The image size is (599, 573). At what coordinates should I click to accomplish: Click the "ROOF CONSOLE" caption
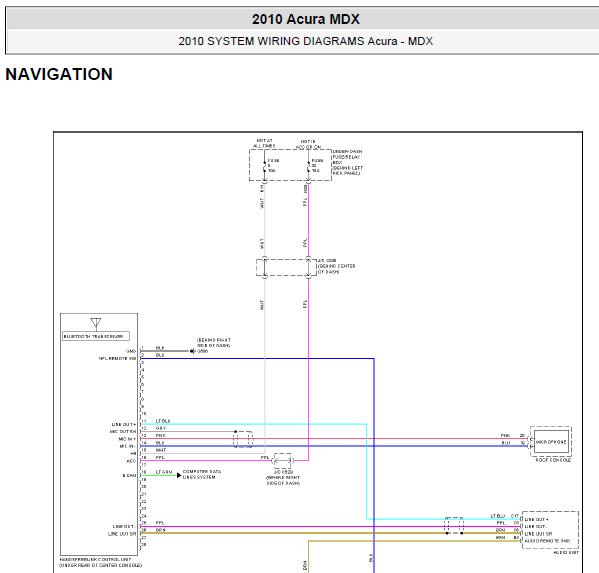coord(553,460)
